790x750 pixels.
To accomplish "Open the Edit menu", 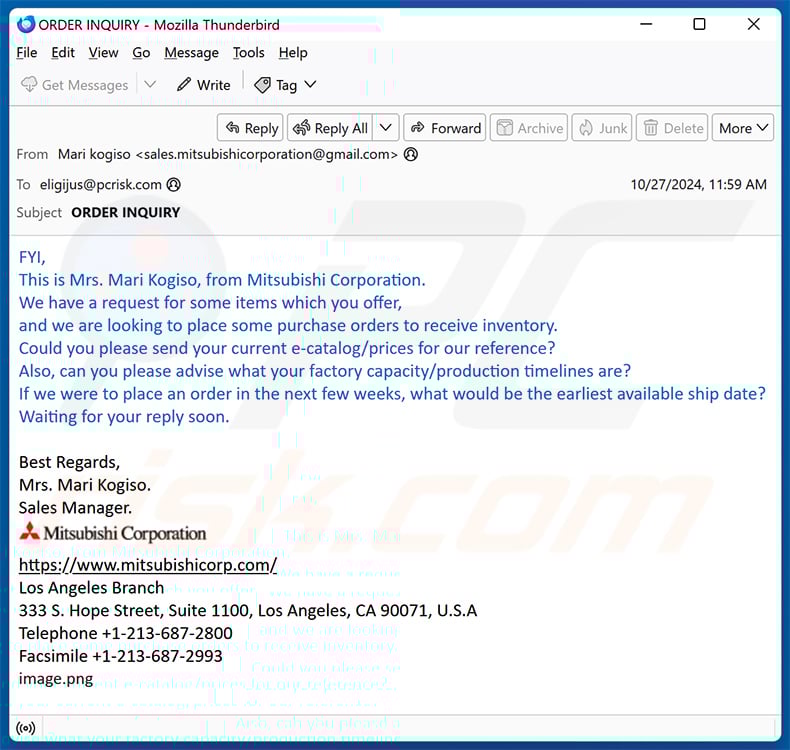I will (x=63, y=53).
